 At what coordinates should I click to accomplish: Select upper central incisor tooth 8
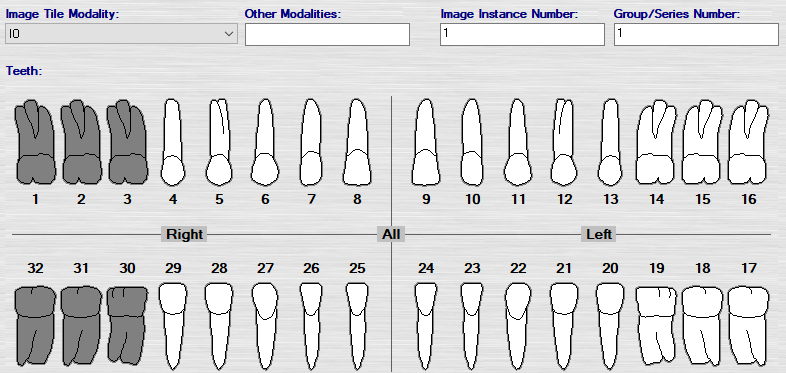[x=357, y=142]
